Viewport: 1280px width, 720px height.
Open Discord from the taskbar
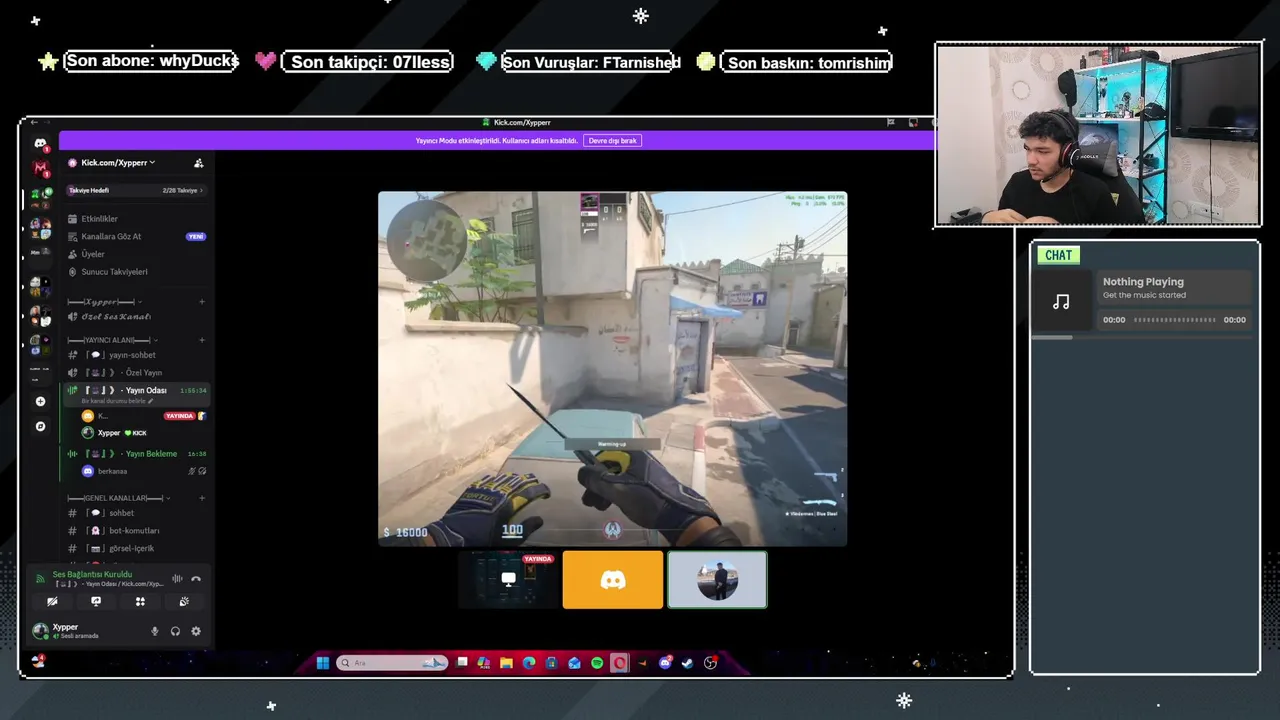[666, 663]
